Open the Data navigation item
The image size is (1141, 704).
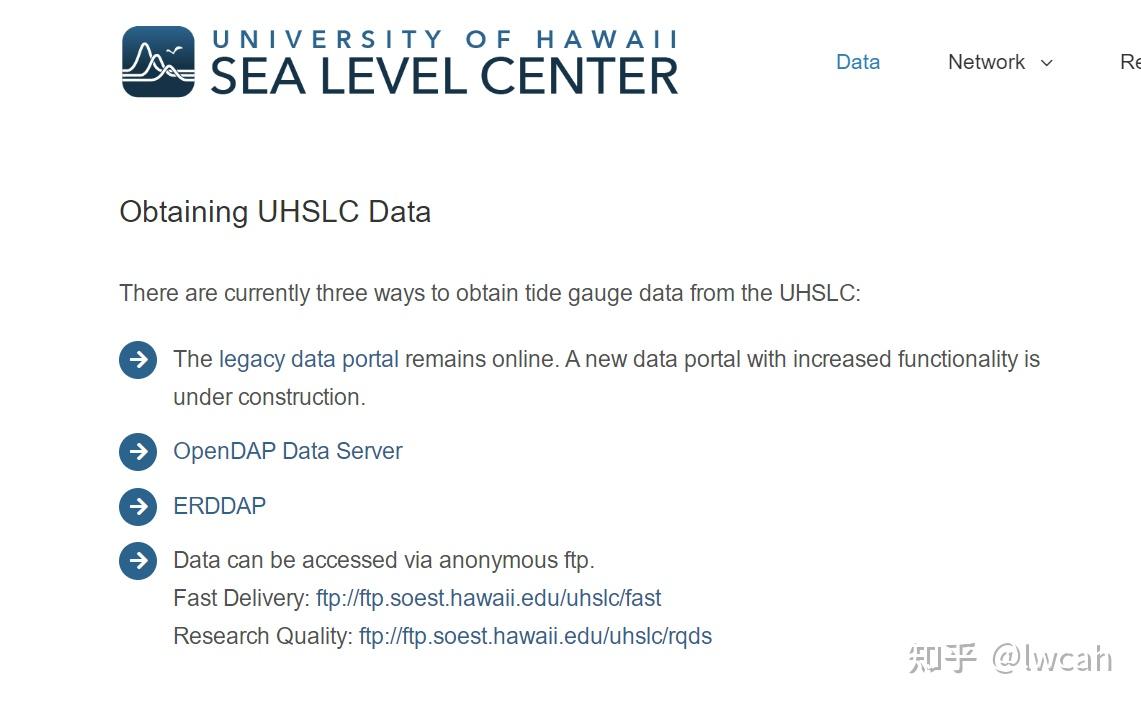click(858, 62)
